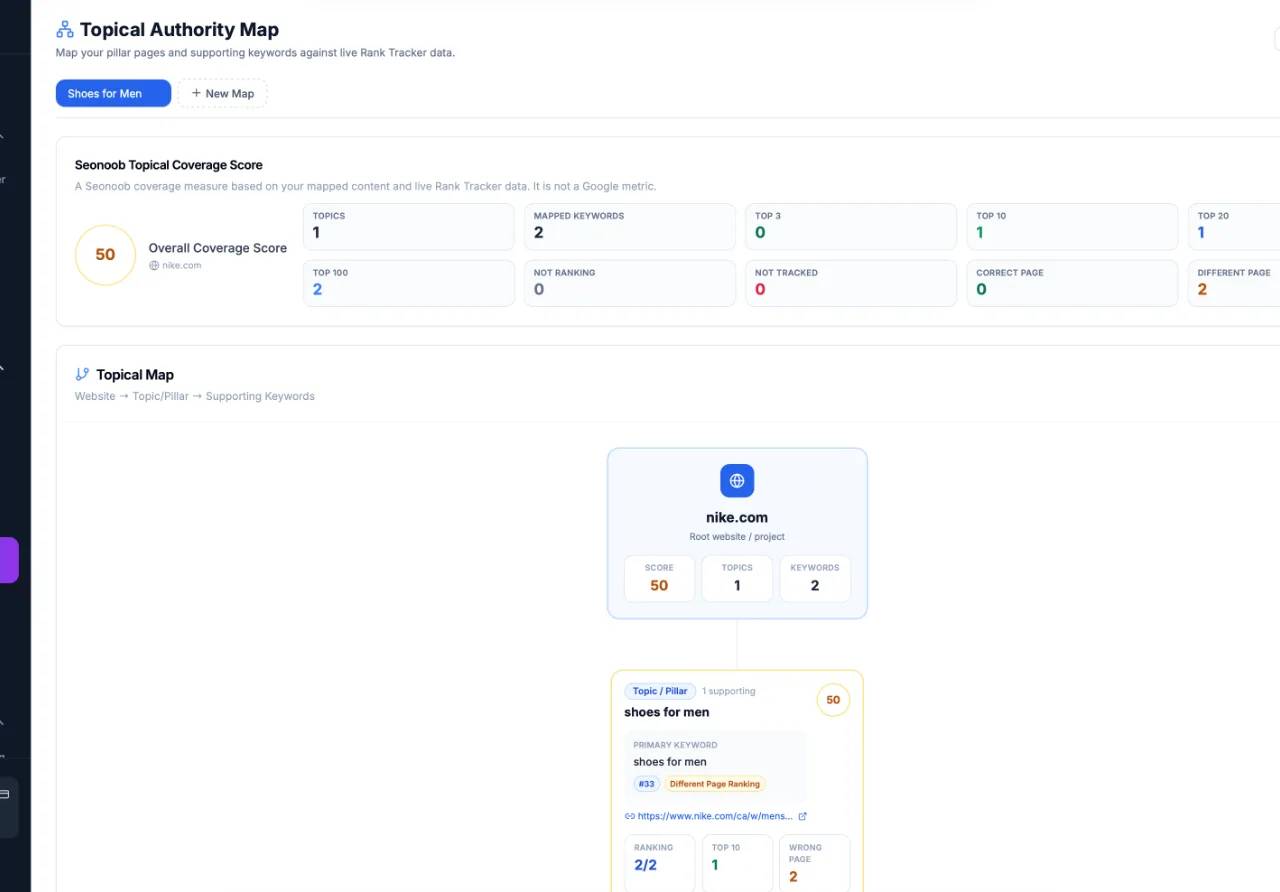Create a map with the New Map button
The height and width of the screenshot is (892, 1280).
coord(222,93)
